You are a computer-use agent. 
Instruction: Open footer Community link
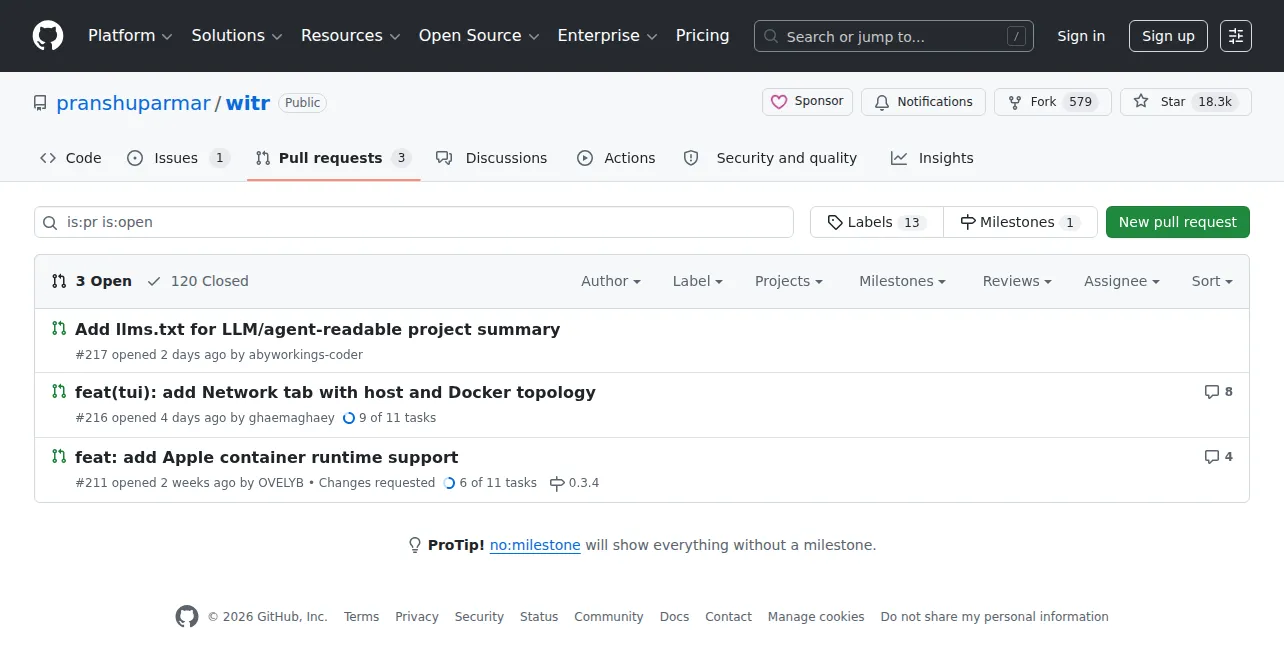pyautogui.click(x=609, y=617)
